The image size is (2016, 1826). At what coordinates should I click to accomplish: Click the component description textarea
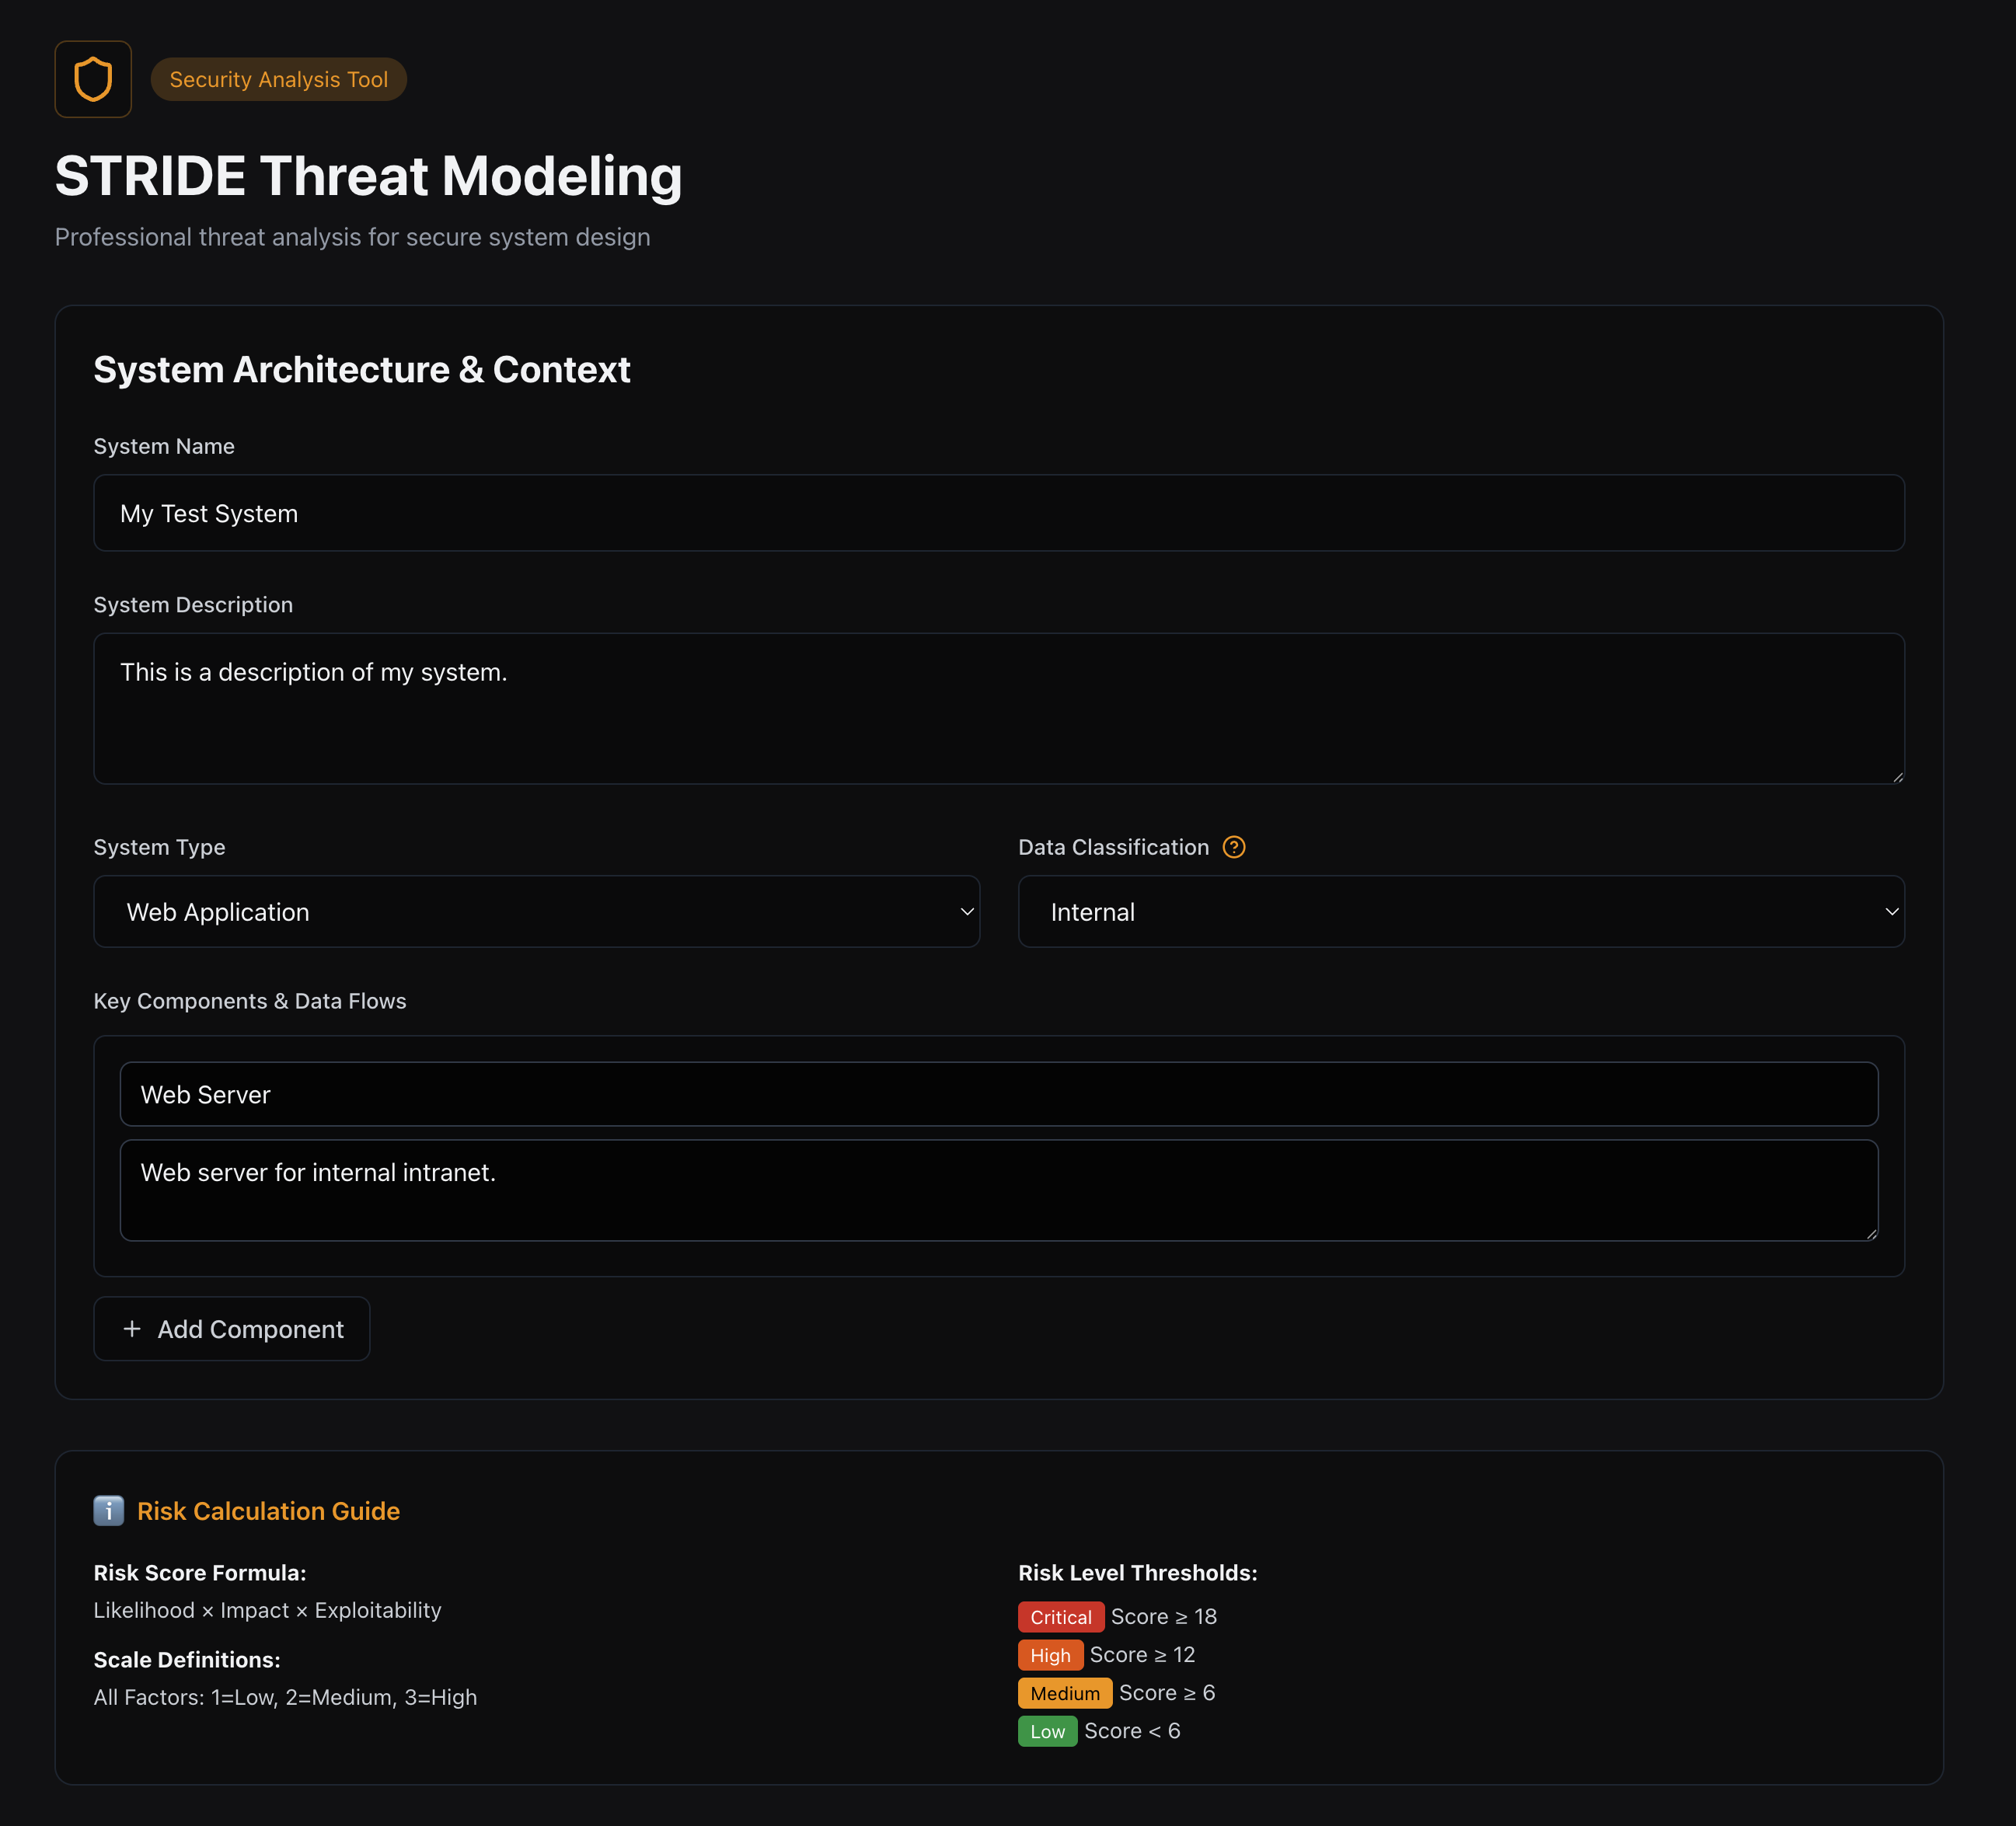click(x=999, y=1191)
